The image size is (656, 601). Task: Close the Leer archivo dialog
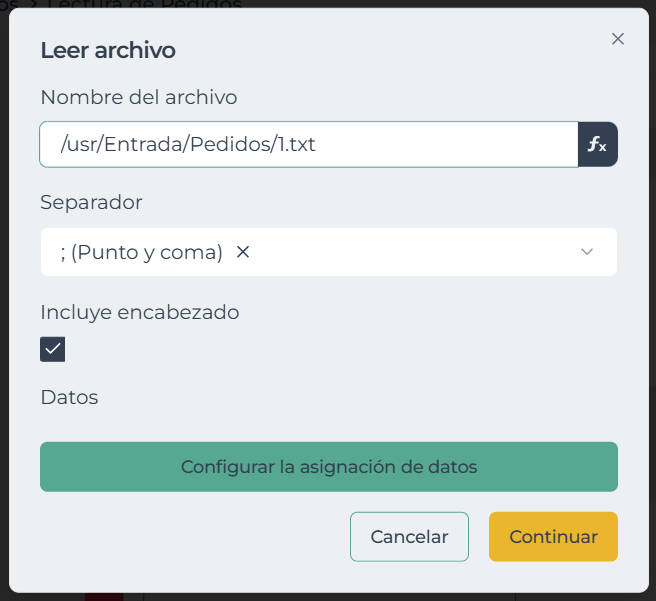[617, 39]
